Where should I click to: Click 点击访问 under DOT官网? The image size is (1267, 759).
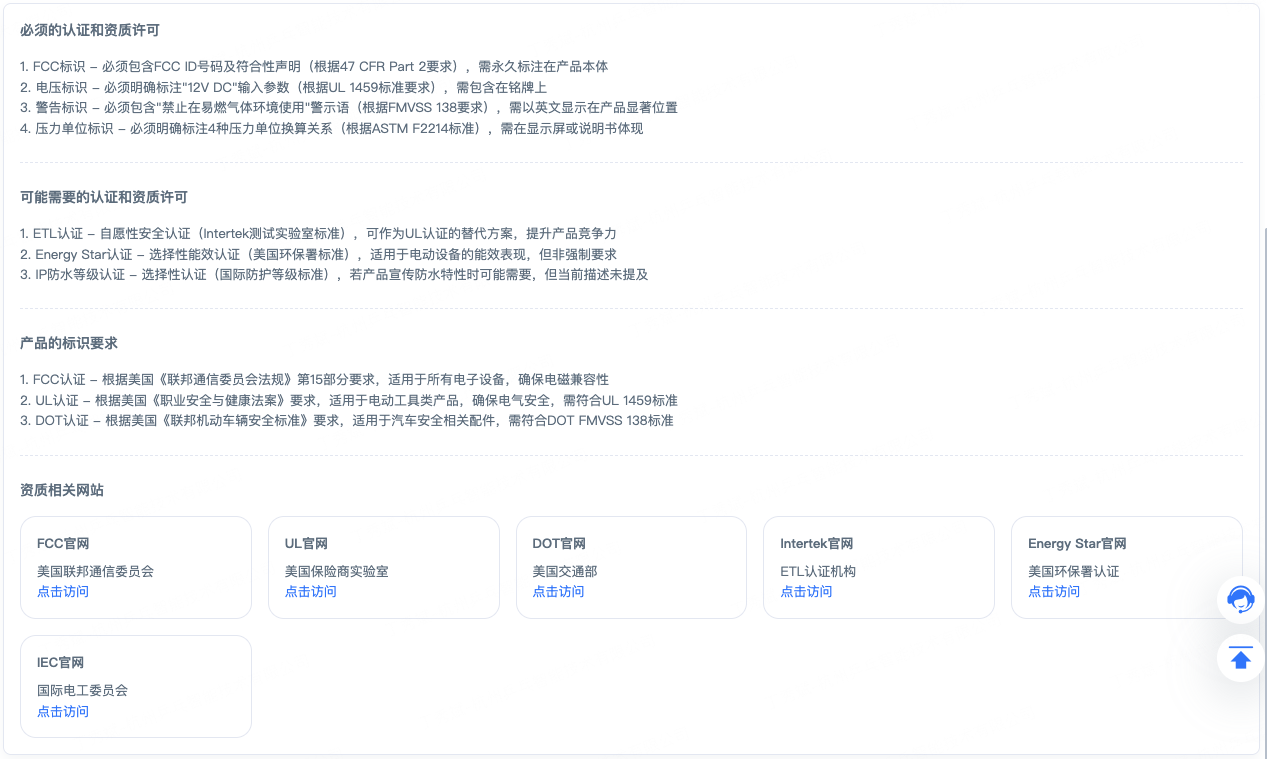tap(558, 592)
